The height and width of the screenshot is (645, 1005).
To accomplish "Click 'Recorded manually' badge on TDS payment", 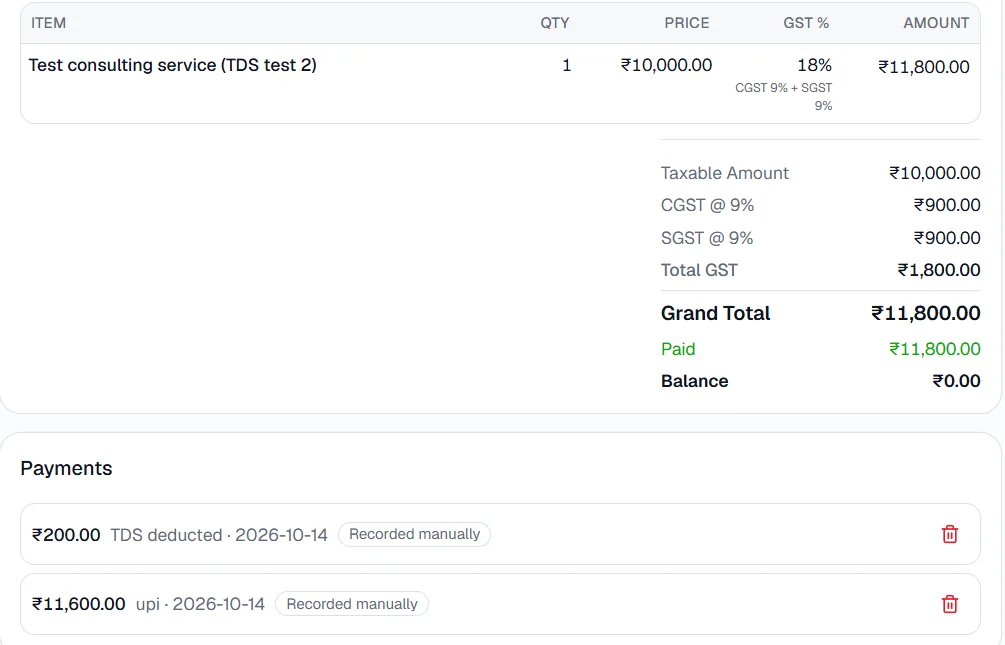I will click(414, 534).
